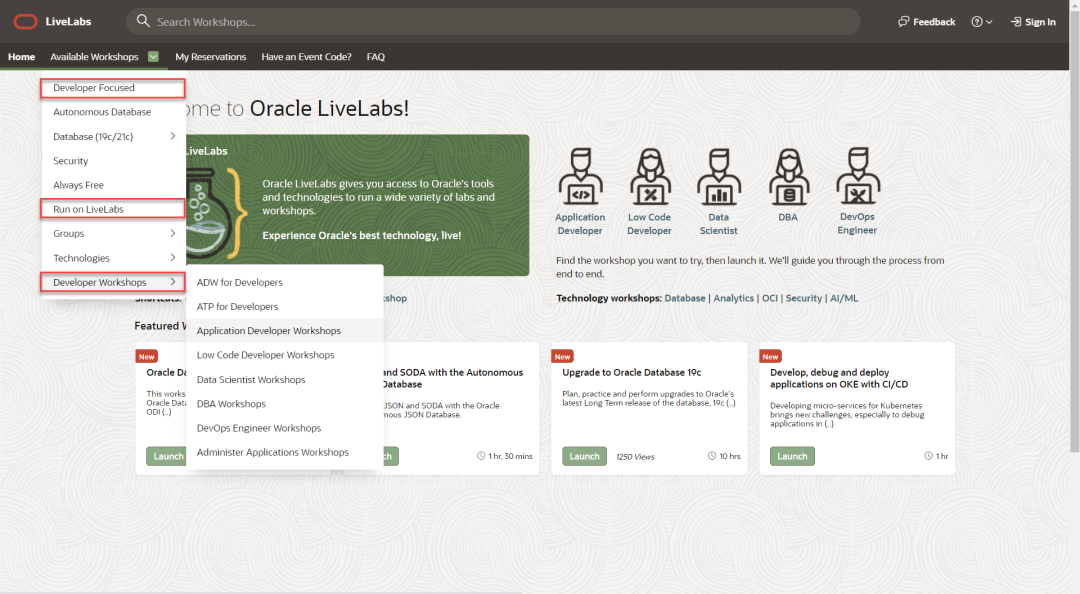Expand the Database (19c/21c) submenu
This screenshot has height=594, width=1080.
173,136
